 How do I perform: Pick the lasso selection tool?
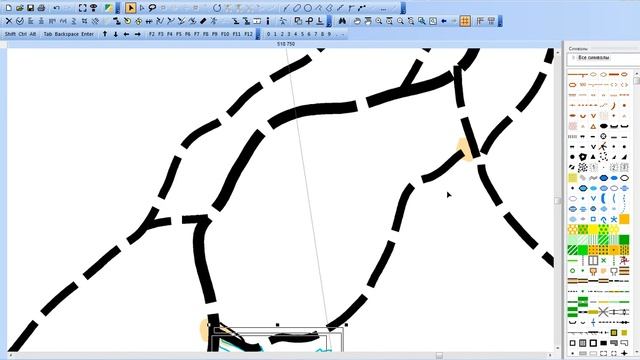pos(152,8)
